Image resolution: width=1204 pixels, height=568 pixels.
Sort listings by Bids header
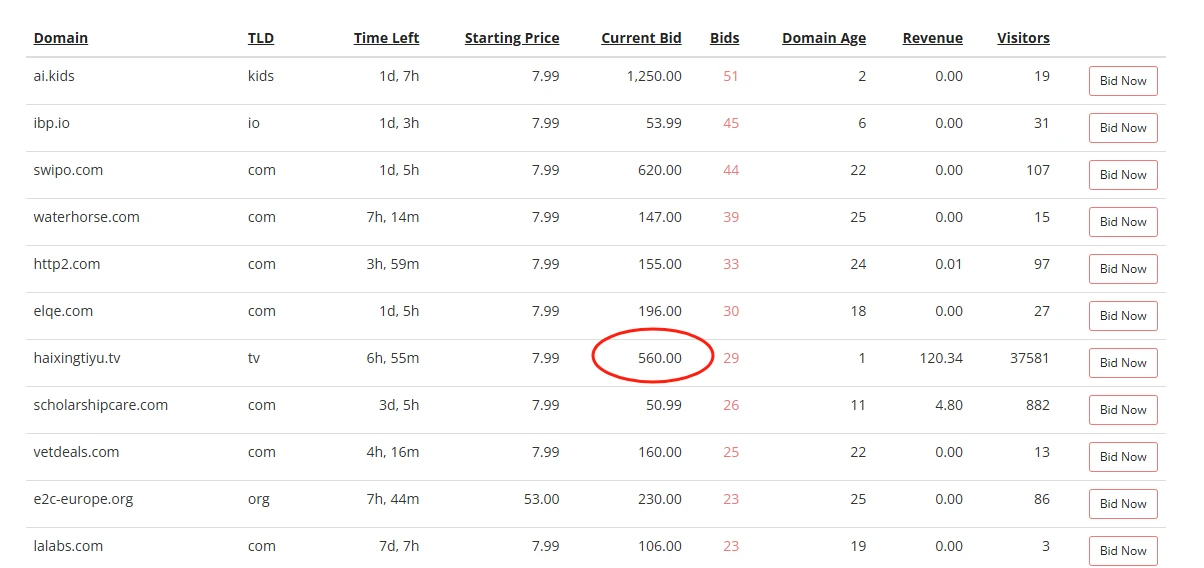724,38
